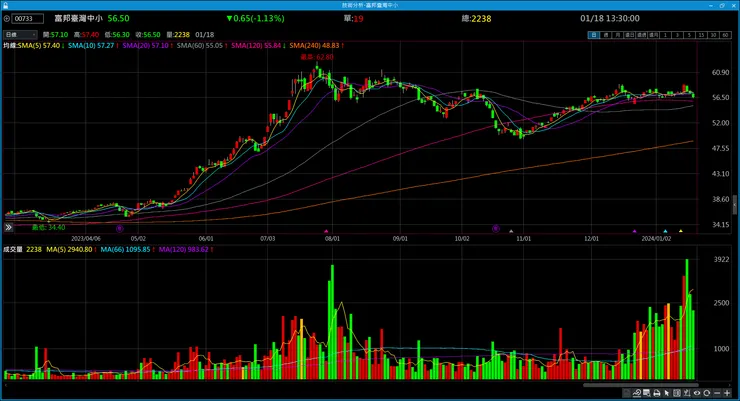Click the refresh circle icon in bottom toolbar
740x401 pixels.
pyautogui.click(x=706, y=393)
